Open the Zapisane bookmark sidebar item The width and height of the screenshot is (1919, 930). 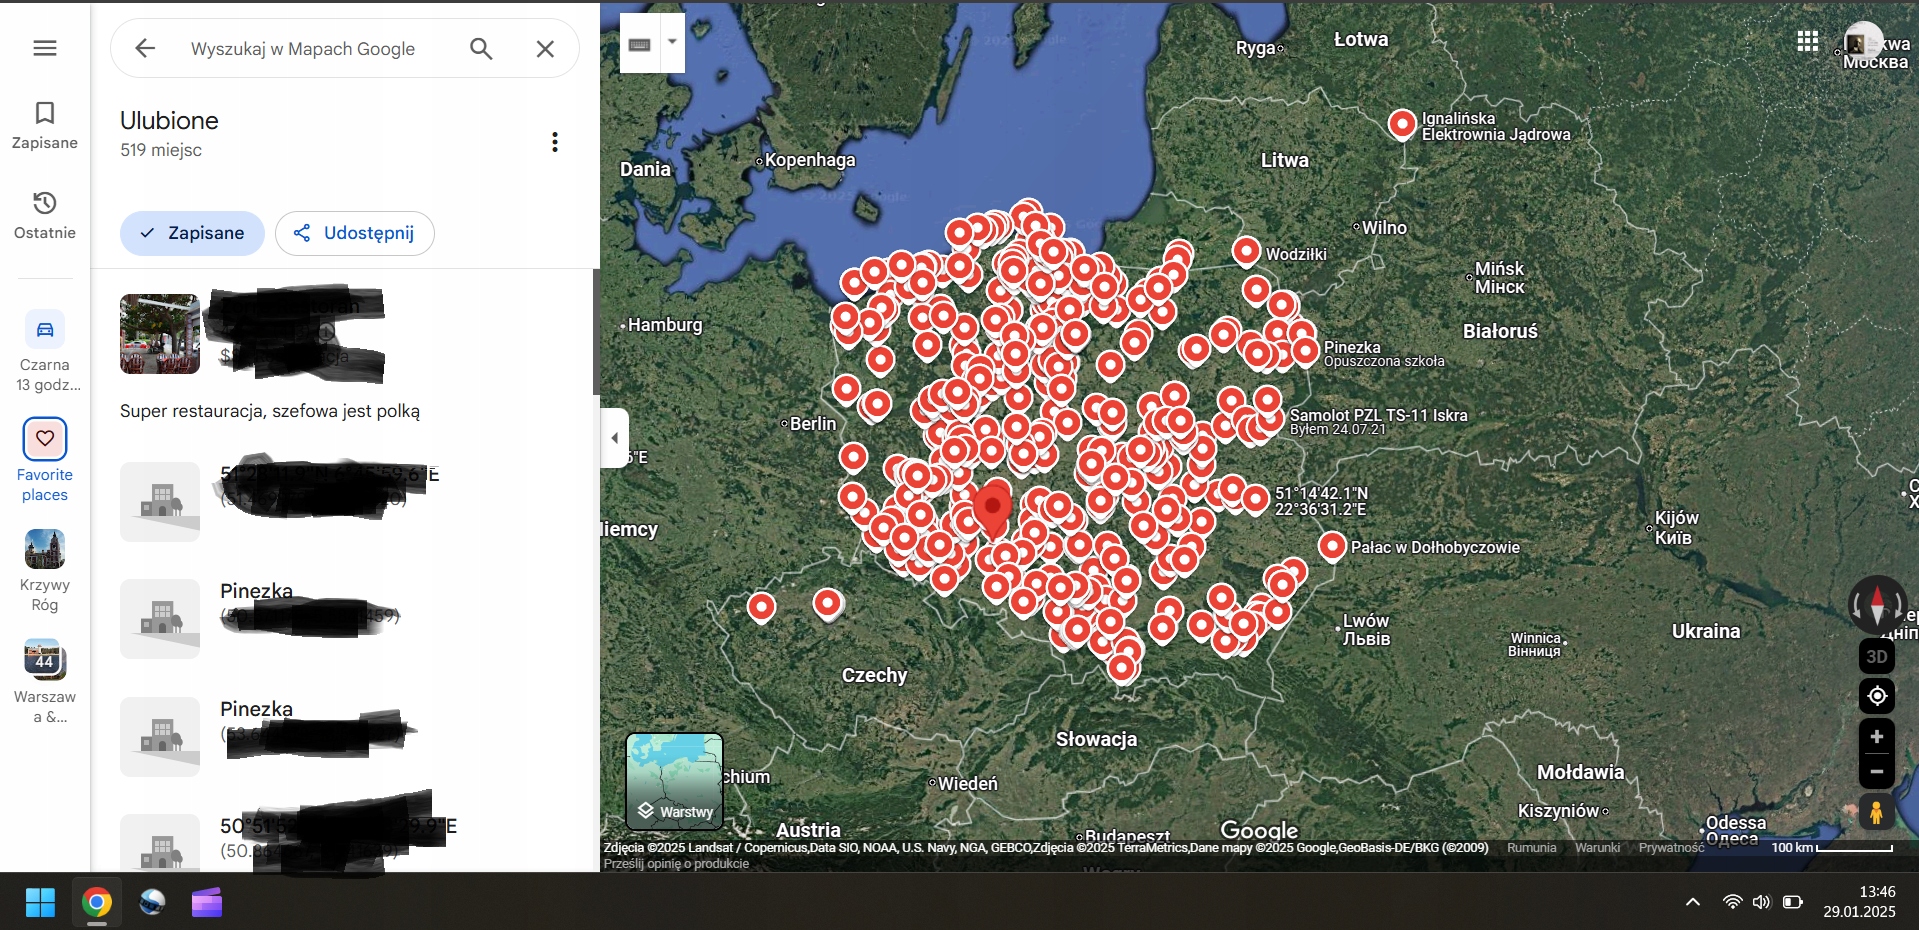(x=45, y=126)
